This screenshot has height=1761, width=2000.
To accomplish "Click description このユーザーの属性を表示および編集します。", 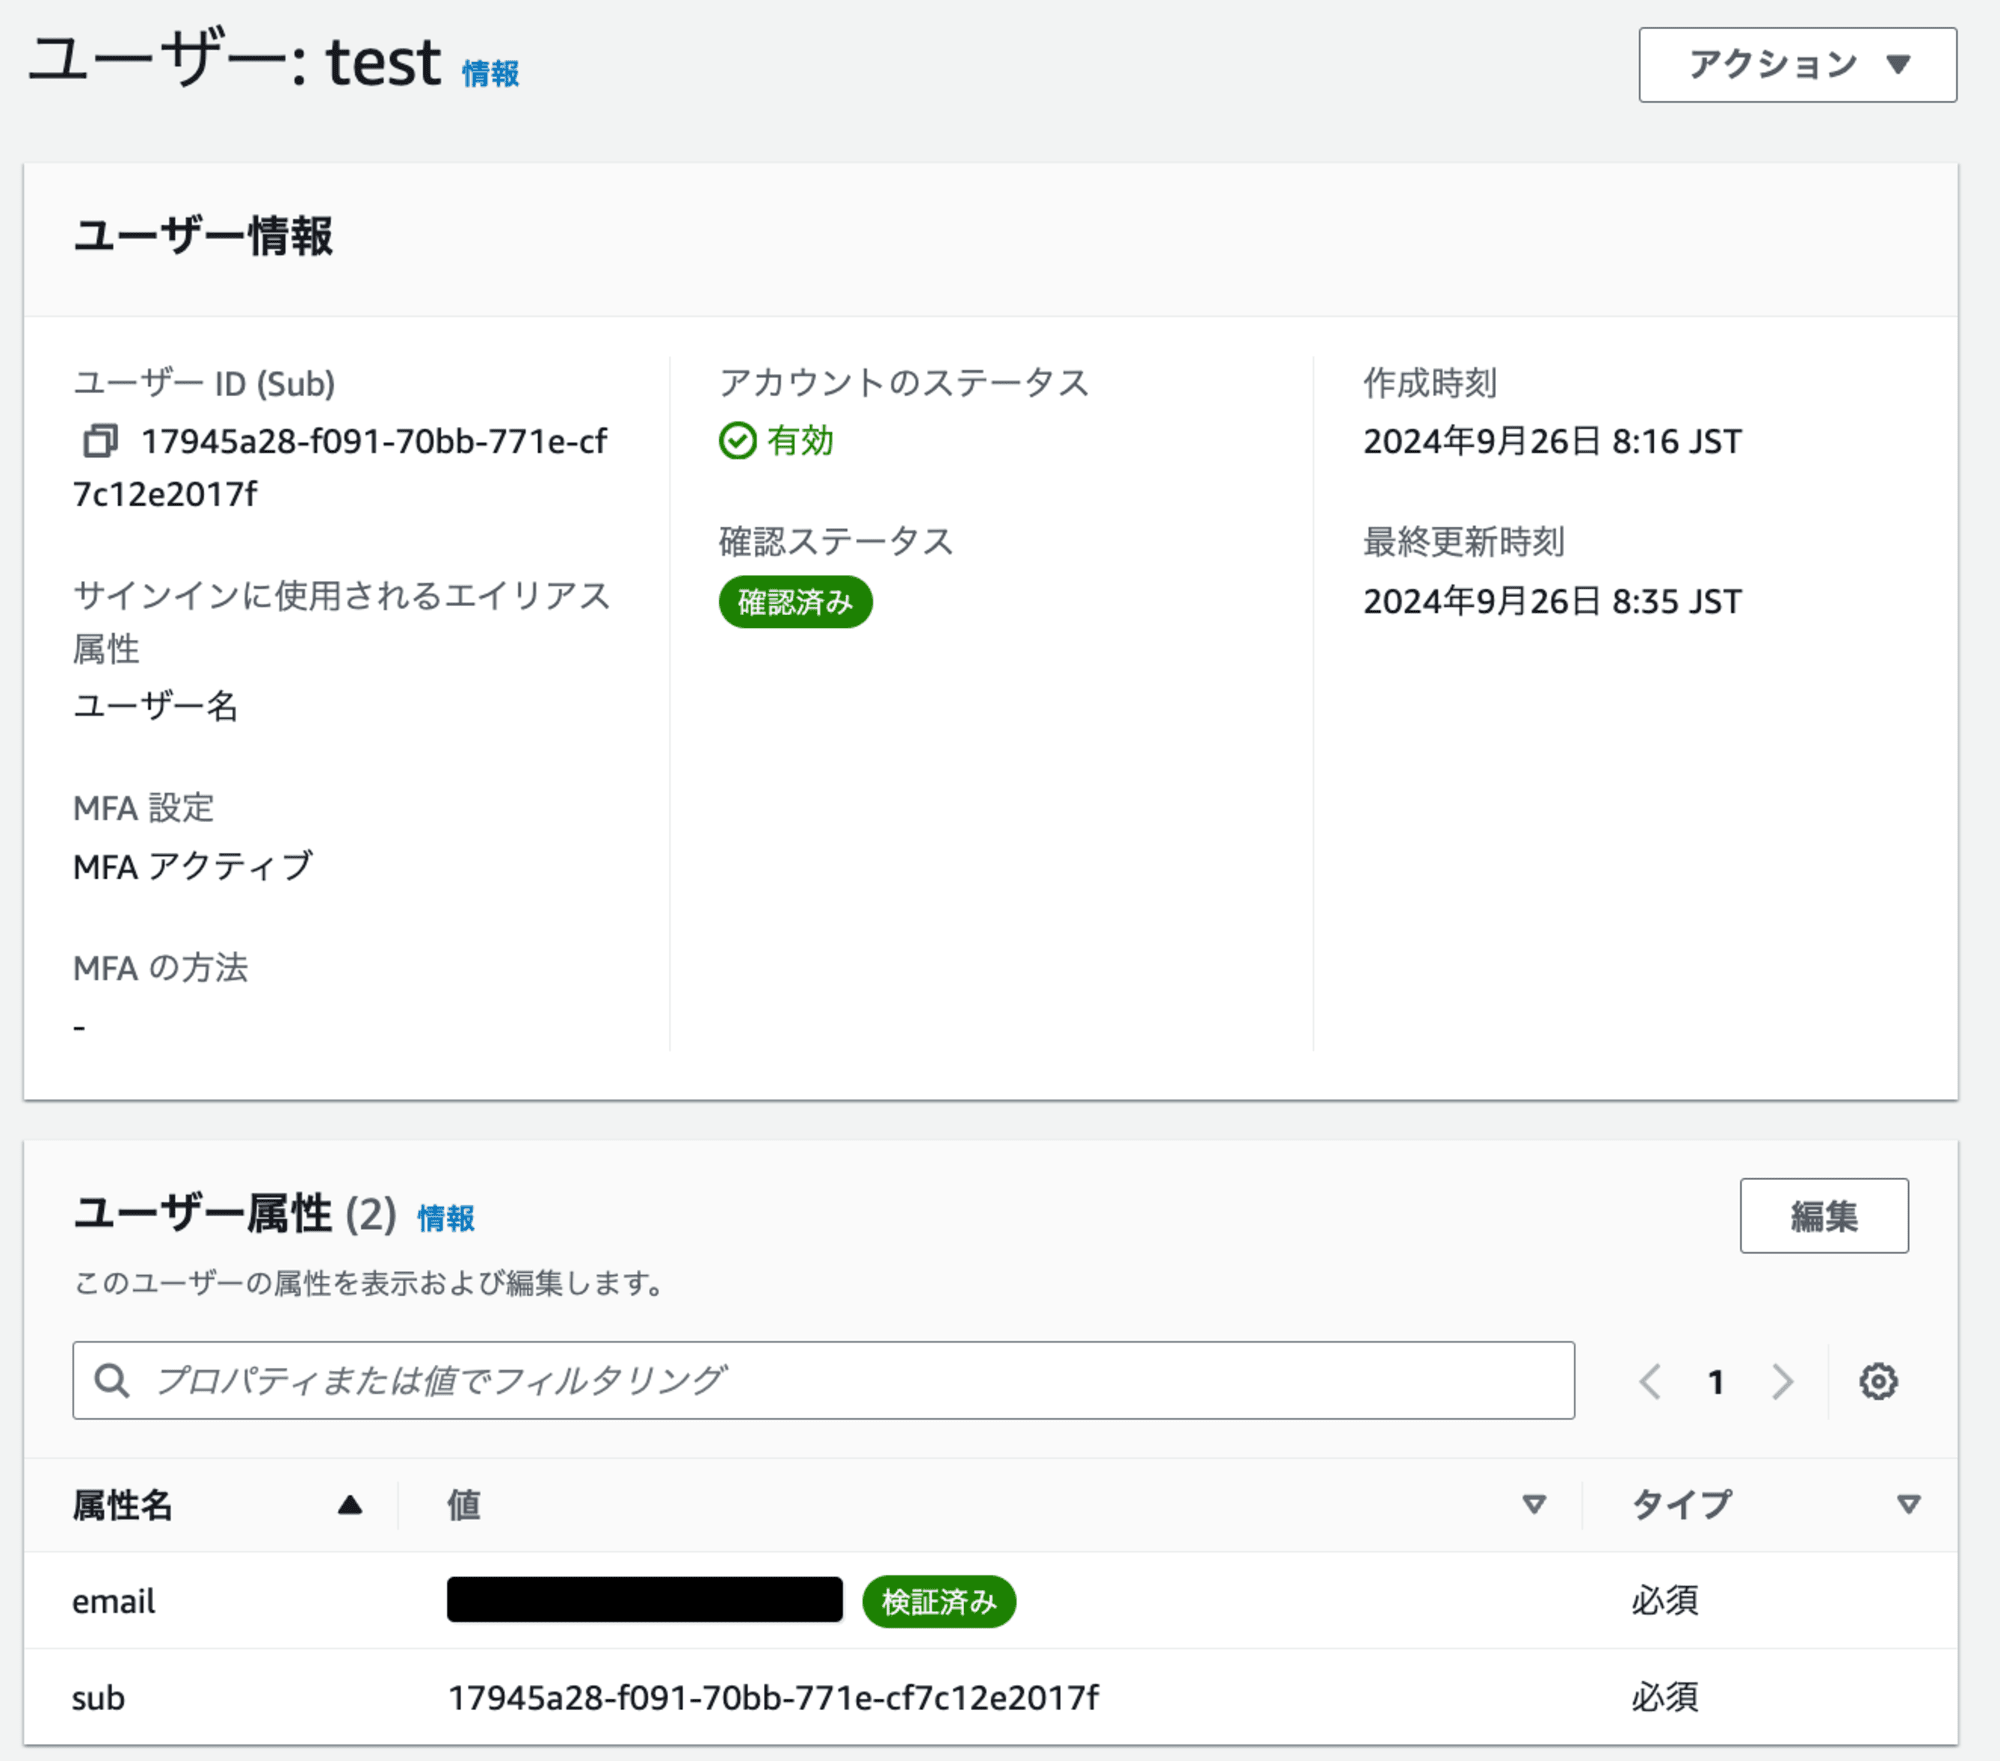I will 368,1283.
